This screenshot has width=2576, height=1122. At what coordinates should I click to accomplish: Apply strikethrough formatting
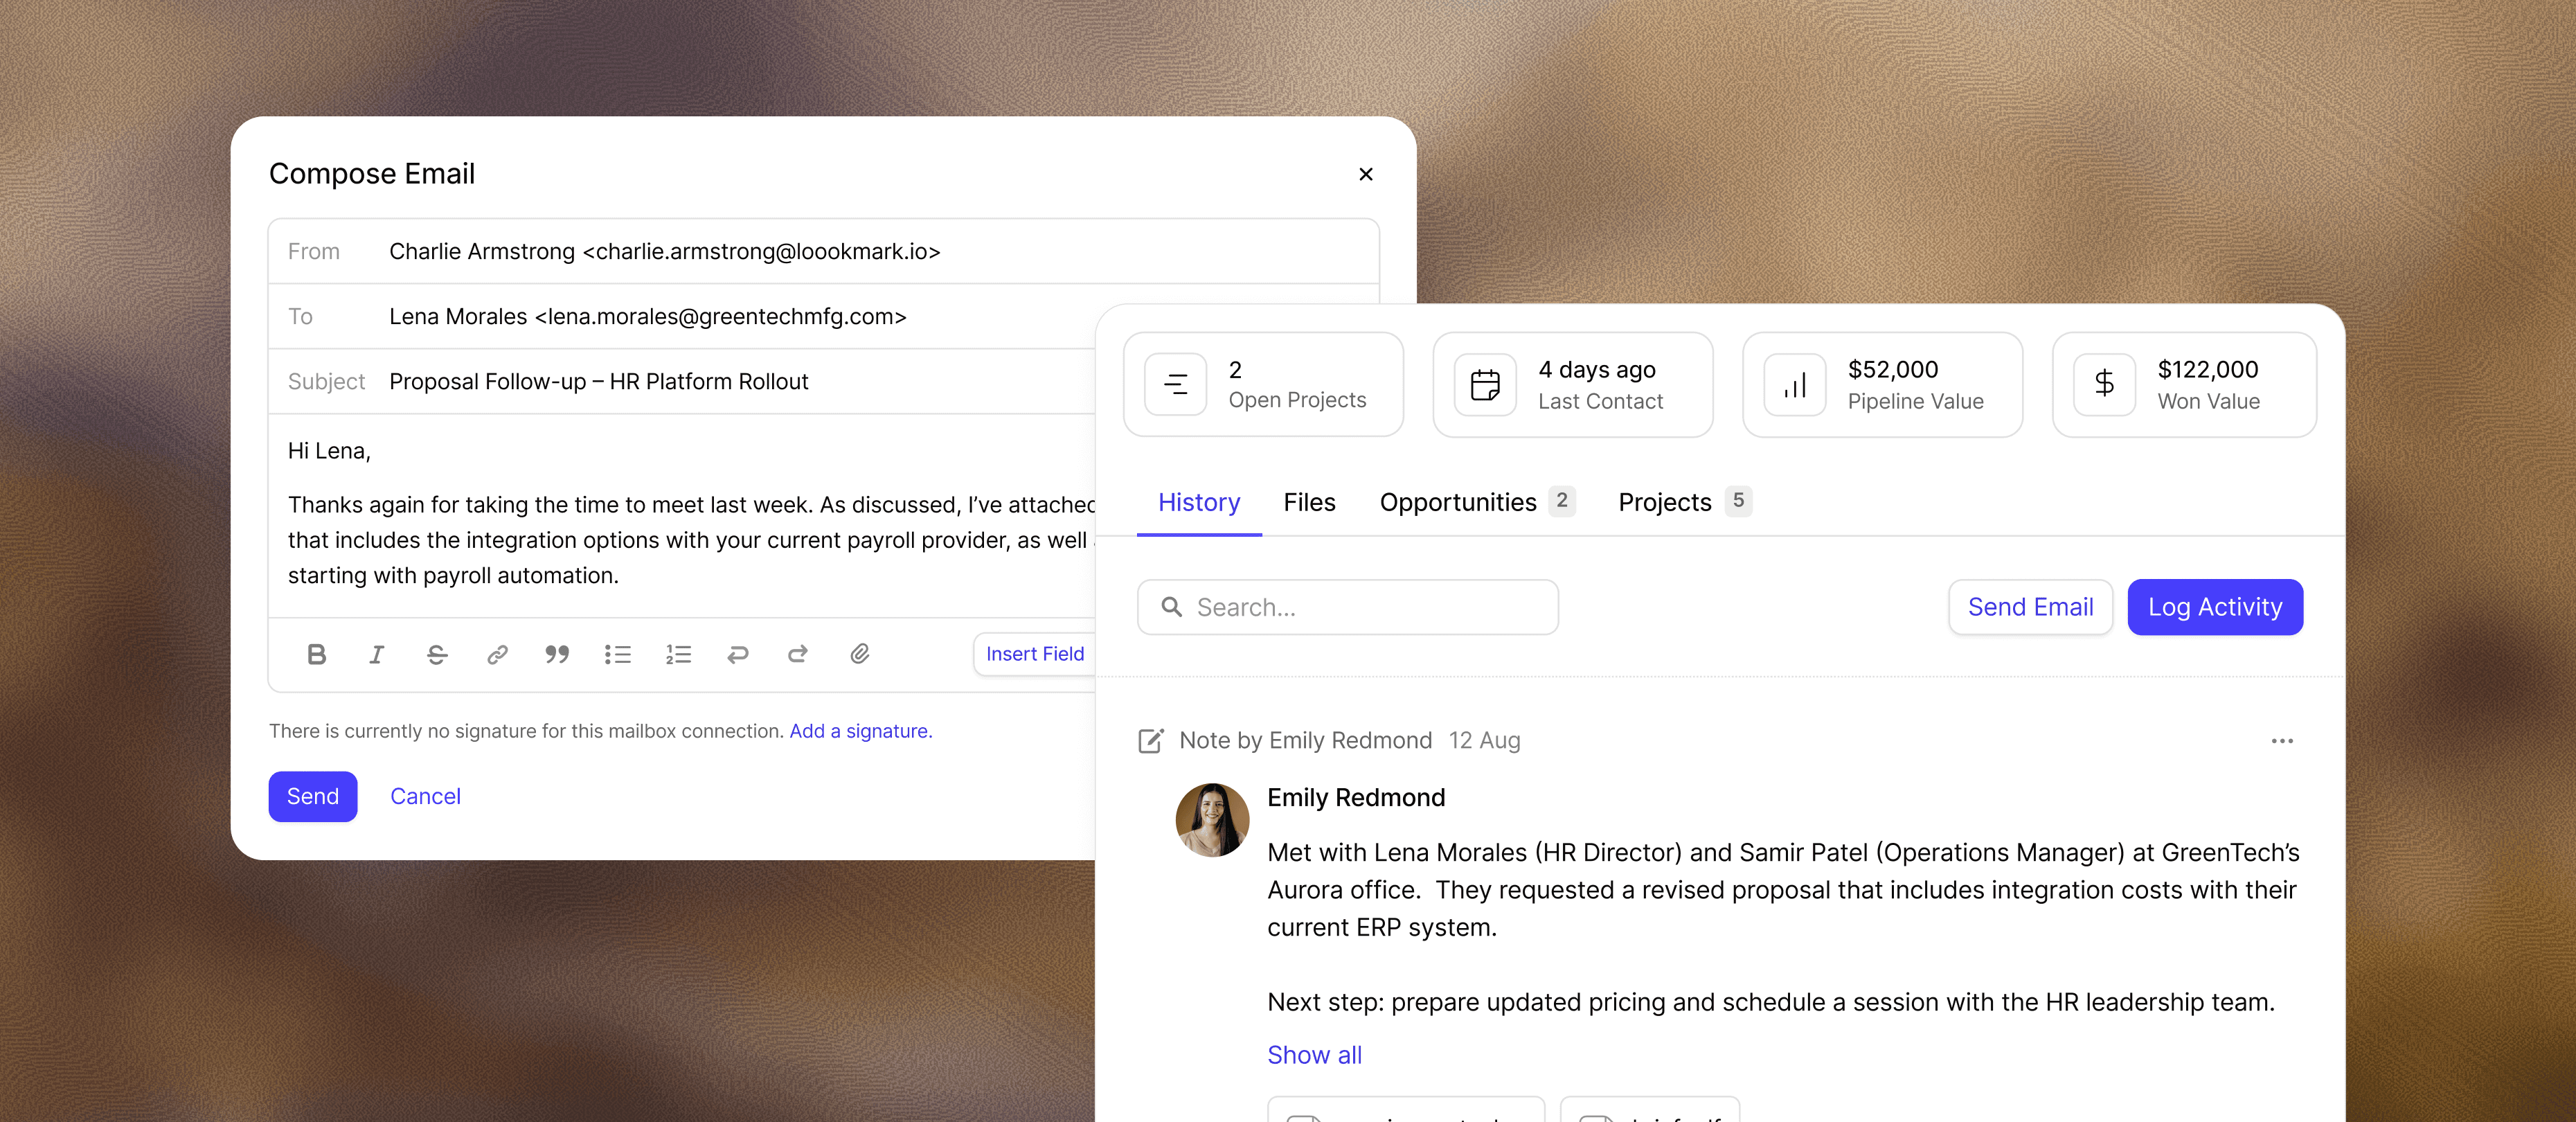point(437,655)
